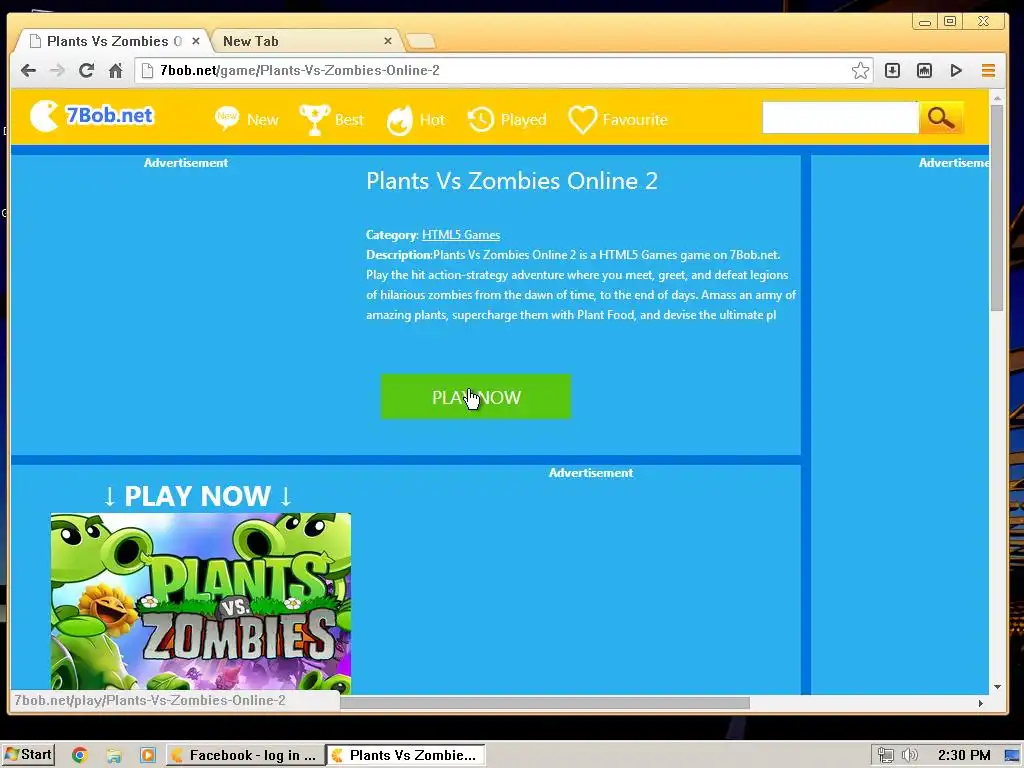
Task: Close the New Tab tab
Action: pyautogui.click(x=387, y=41)
